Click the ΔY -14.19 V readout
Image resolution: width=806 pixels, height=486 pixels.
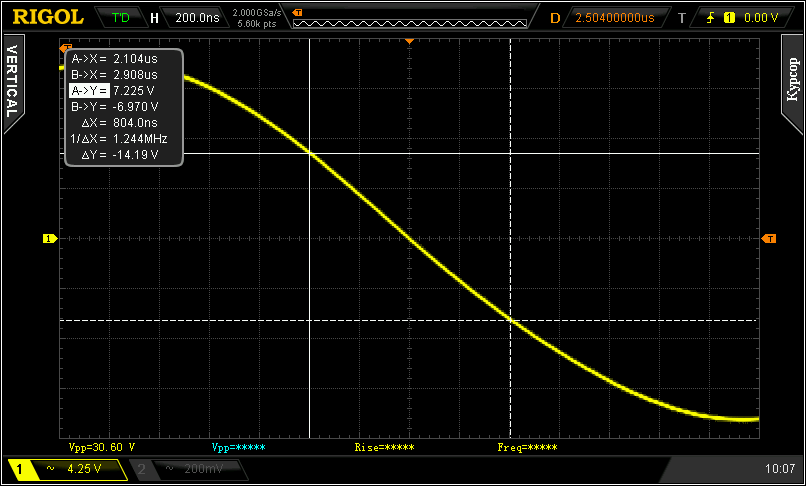click(119, 154)
